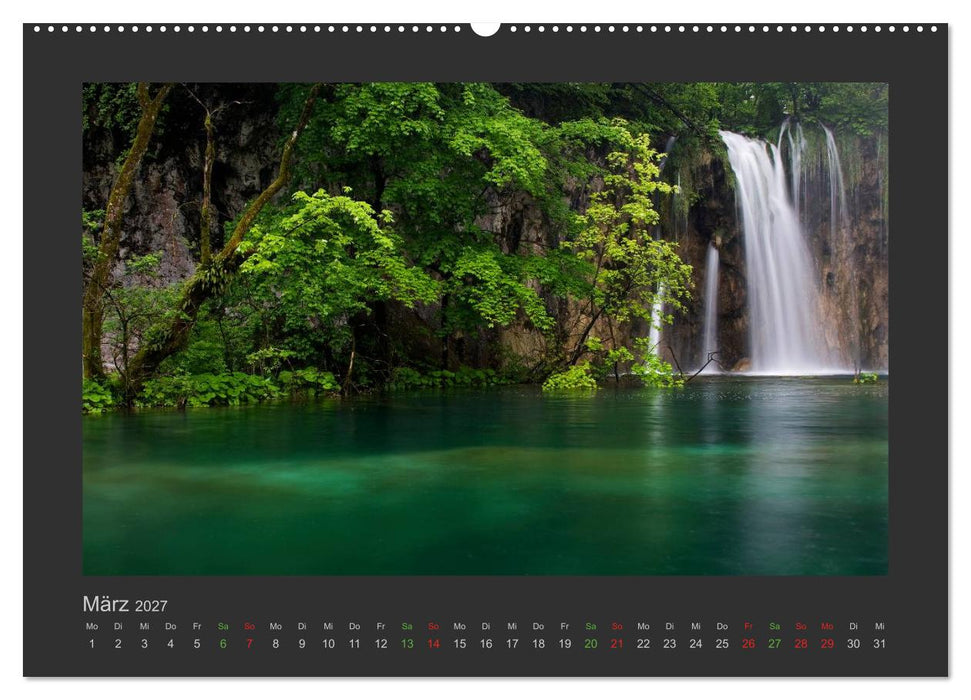Select date 19 in the calendar row
971x700 pixels.
point(565,644)
